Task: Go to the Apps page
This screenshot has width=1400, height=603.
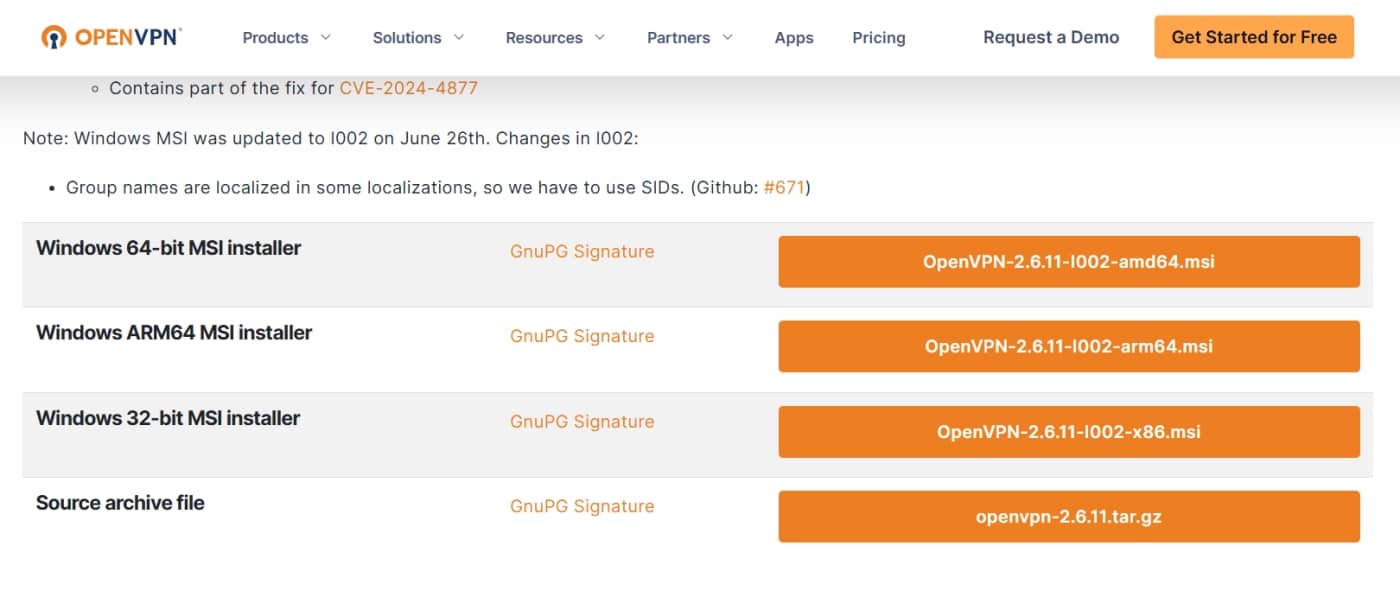Action: pyautogui.click(x=794, y=38)
